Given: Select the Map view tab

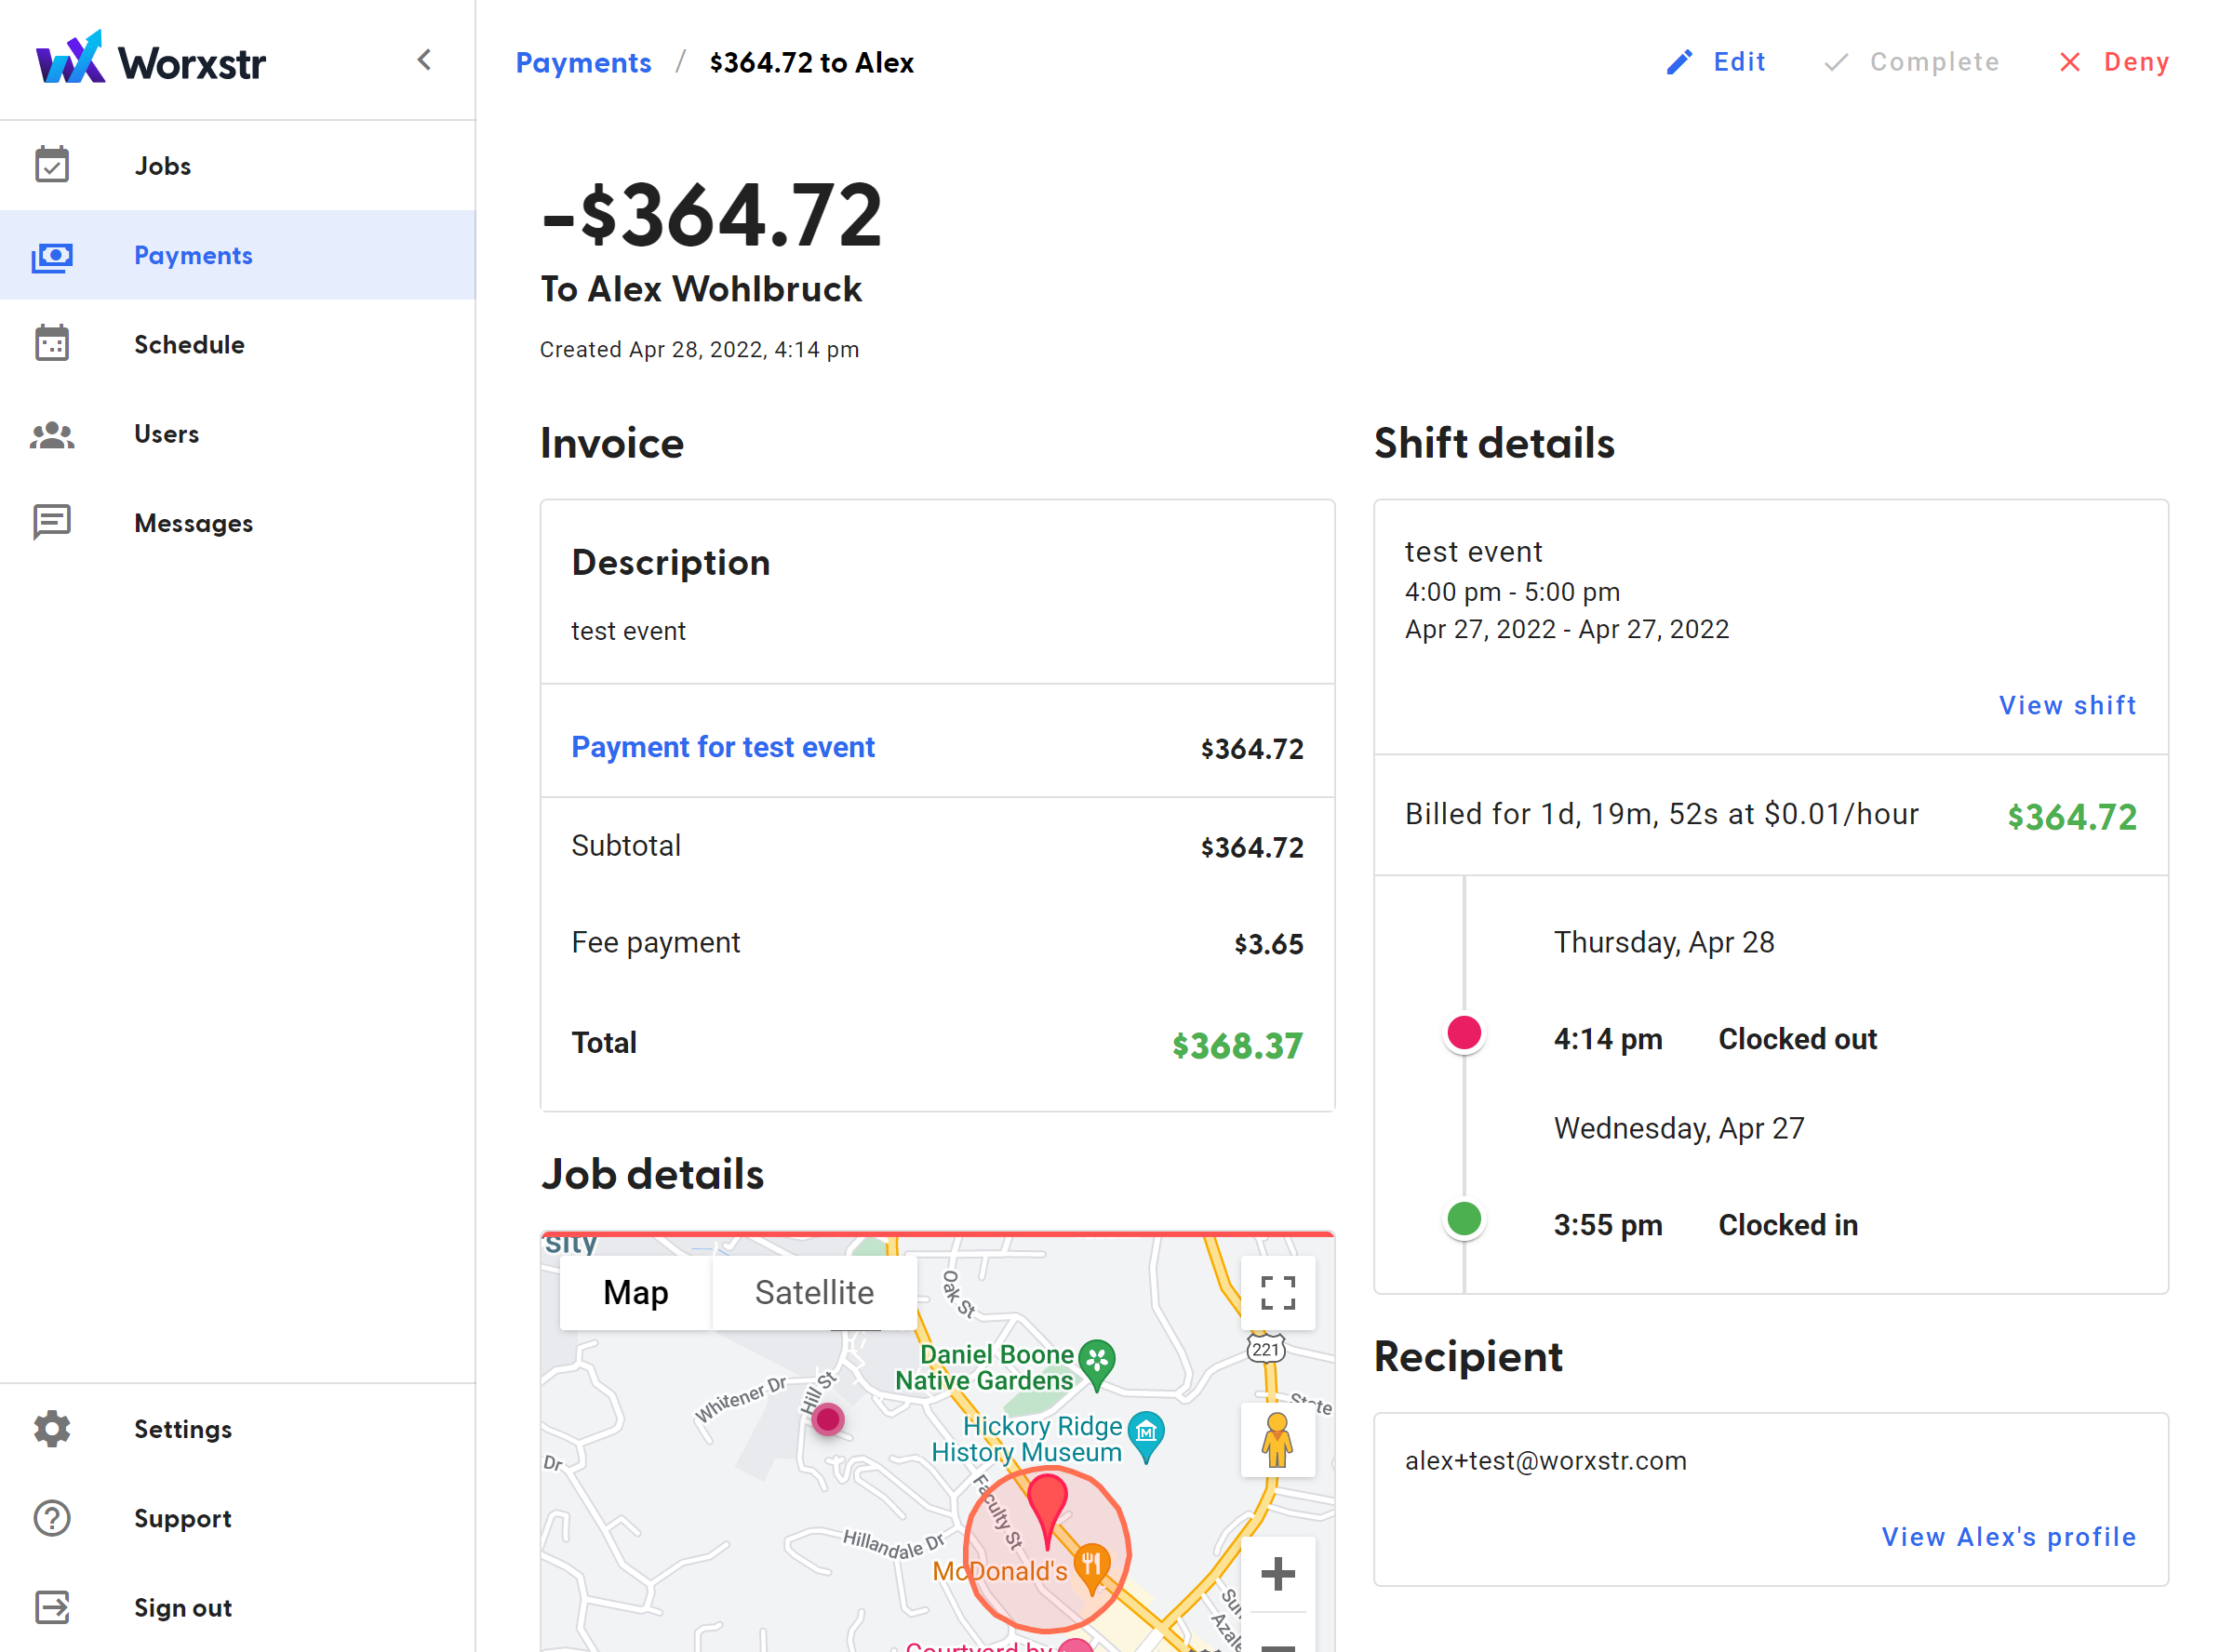Looking at the screenshot, I should coord(635,1293).
